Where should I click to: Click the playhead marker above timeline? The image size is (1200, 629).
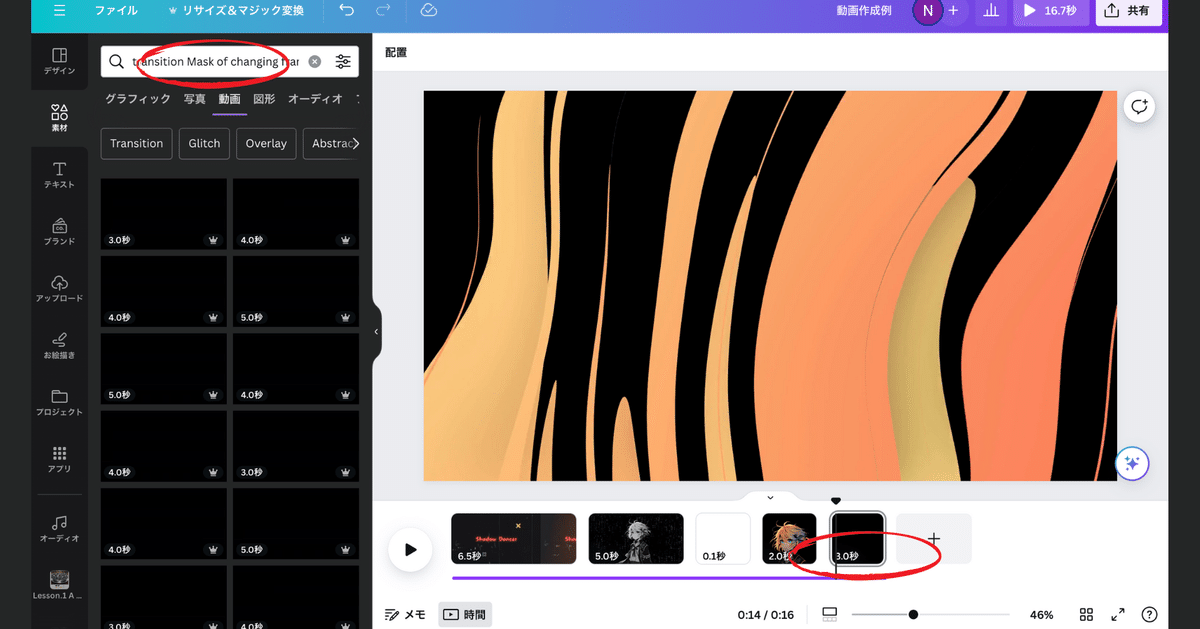[836, 501]
